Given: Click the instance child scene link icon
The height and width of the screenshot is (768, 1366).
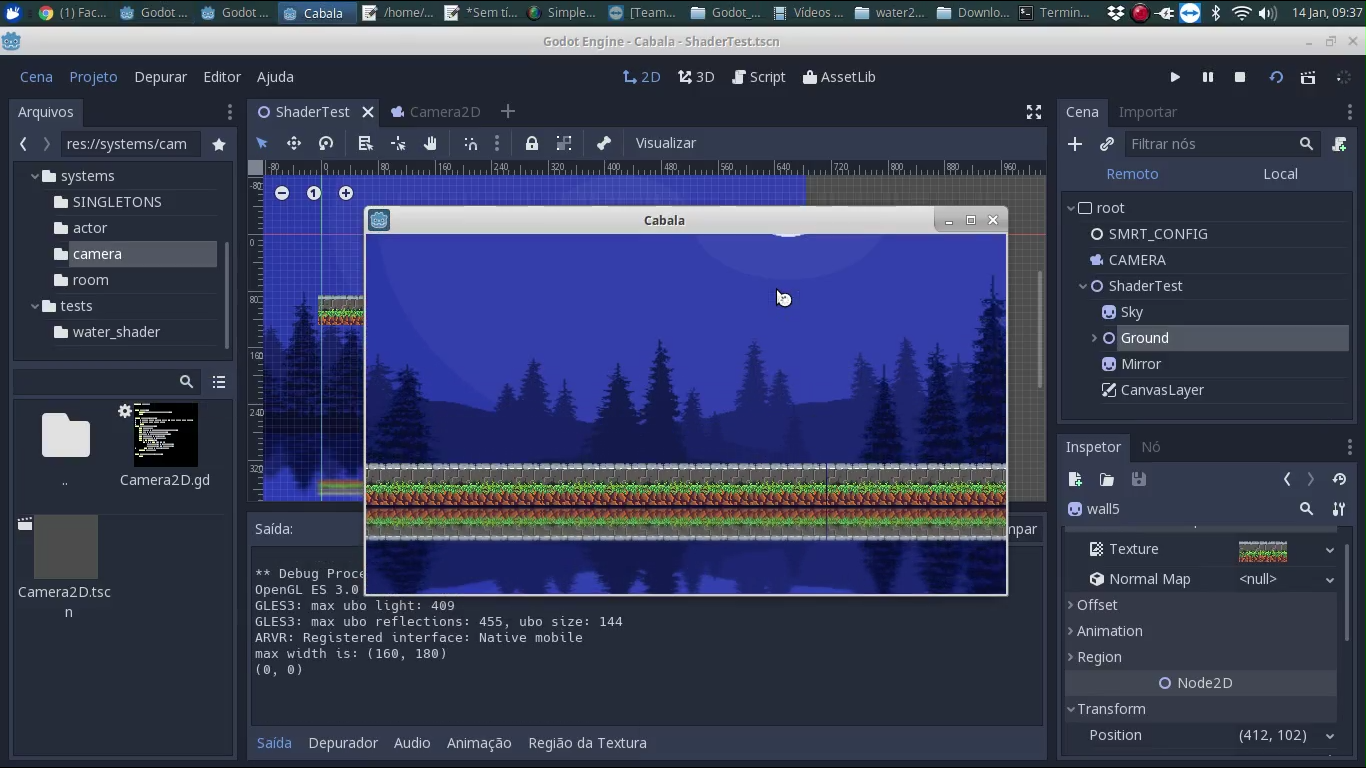Looking at the screenshot, I should click(1108, 144).
